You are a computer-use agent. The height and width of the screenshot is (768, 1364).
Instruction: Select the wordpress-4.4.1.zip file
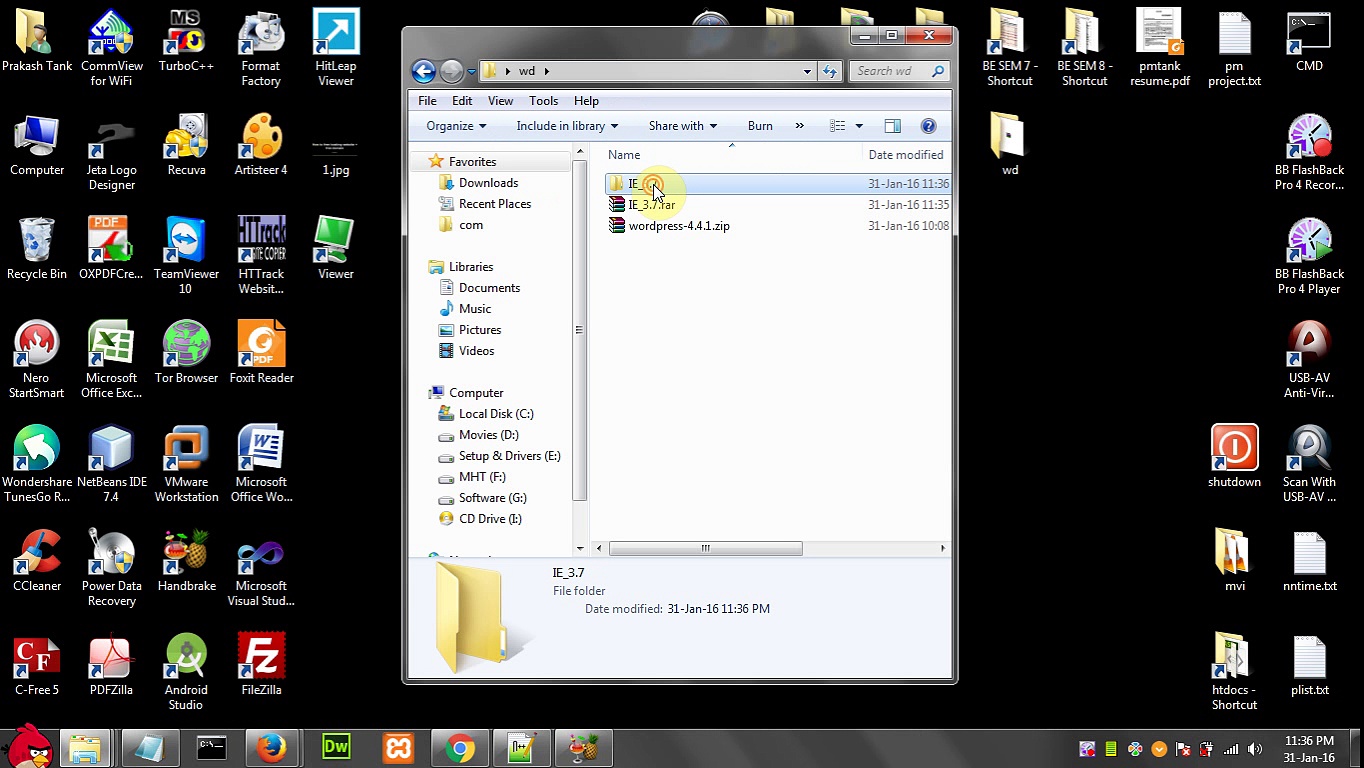pos(679,226)
